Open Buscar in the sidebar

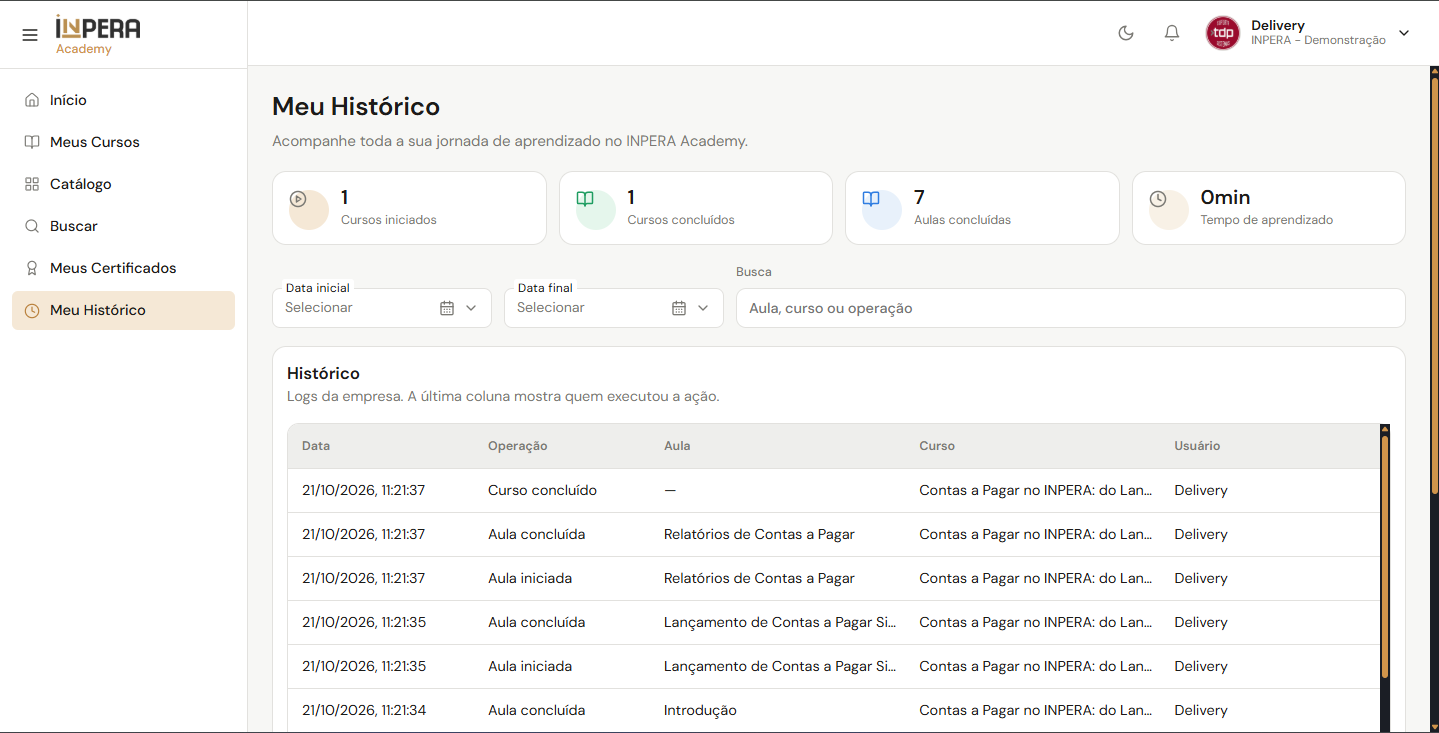123,226
